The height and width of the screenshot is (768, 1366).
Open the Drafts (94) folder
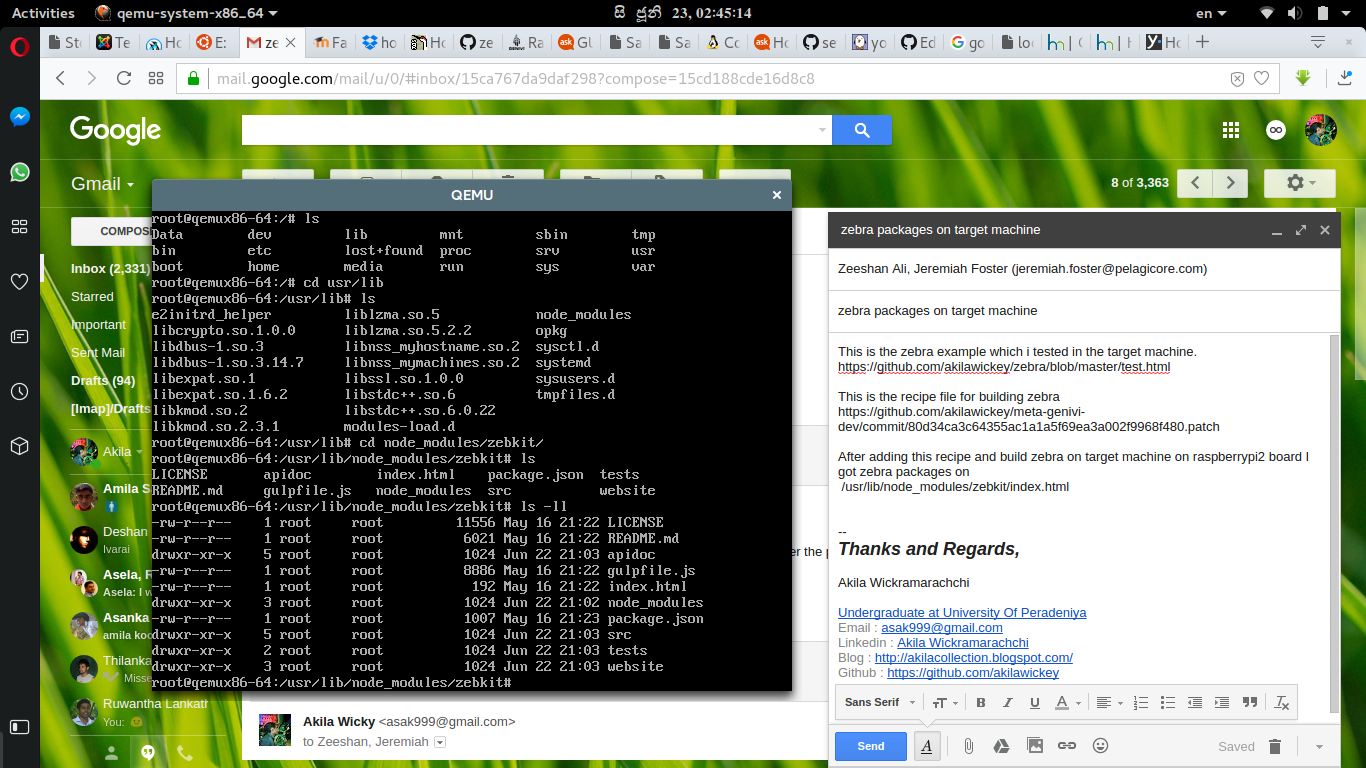pyautogui.click(x=103, y=381)
